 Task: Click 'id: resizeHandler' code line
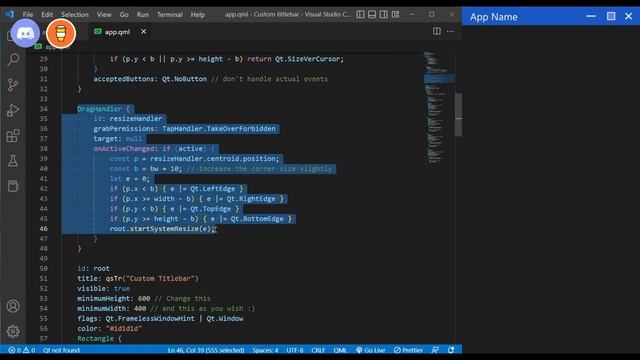(x=128, y=119)
